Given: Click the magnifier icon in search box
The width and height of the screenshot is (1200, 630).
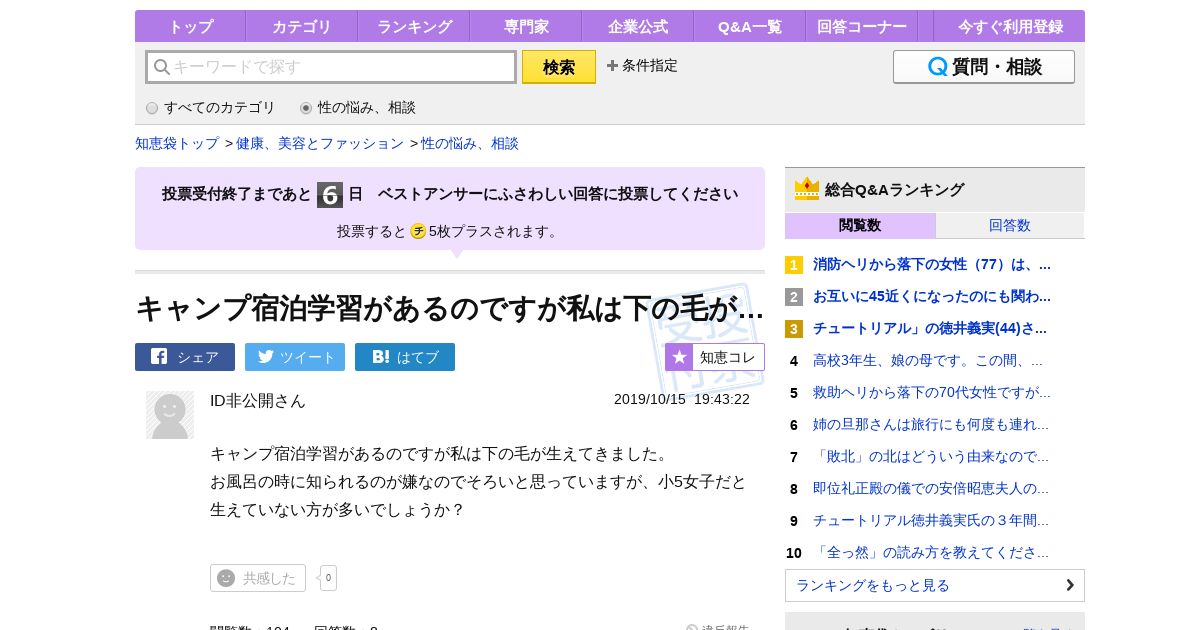Looking at the screenshot, I should 161,67.
